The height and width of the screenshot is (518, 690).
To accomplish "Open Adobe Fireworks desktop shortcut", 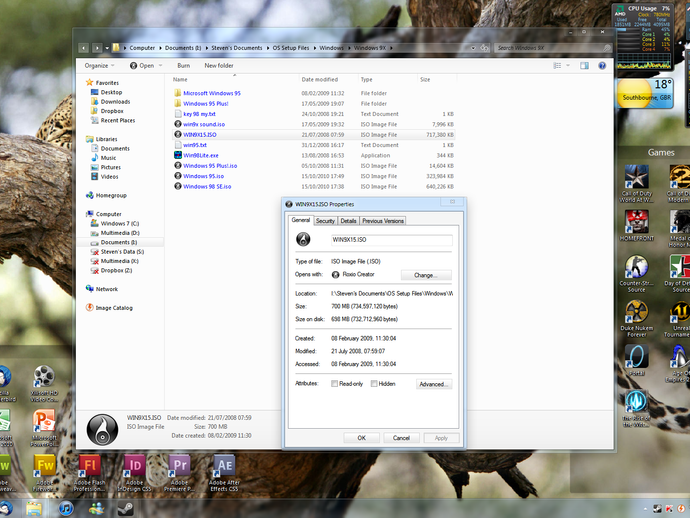I will point(44,473).
